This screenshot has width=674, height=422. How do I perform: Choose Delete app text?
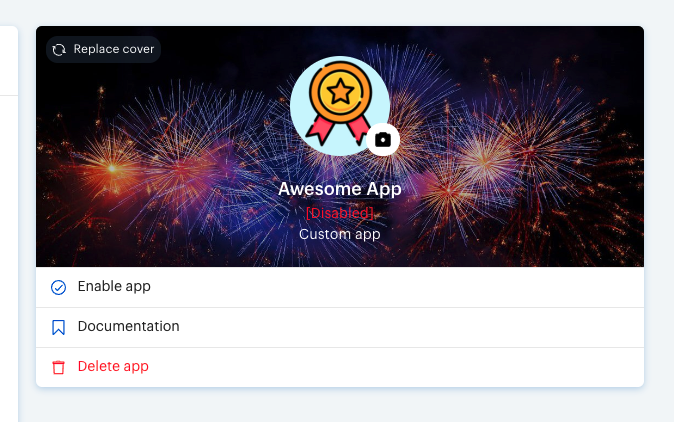[x=113, y=366]
